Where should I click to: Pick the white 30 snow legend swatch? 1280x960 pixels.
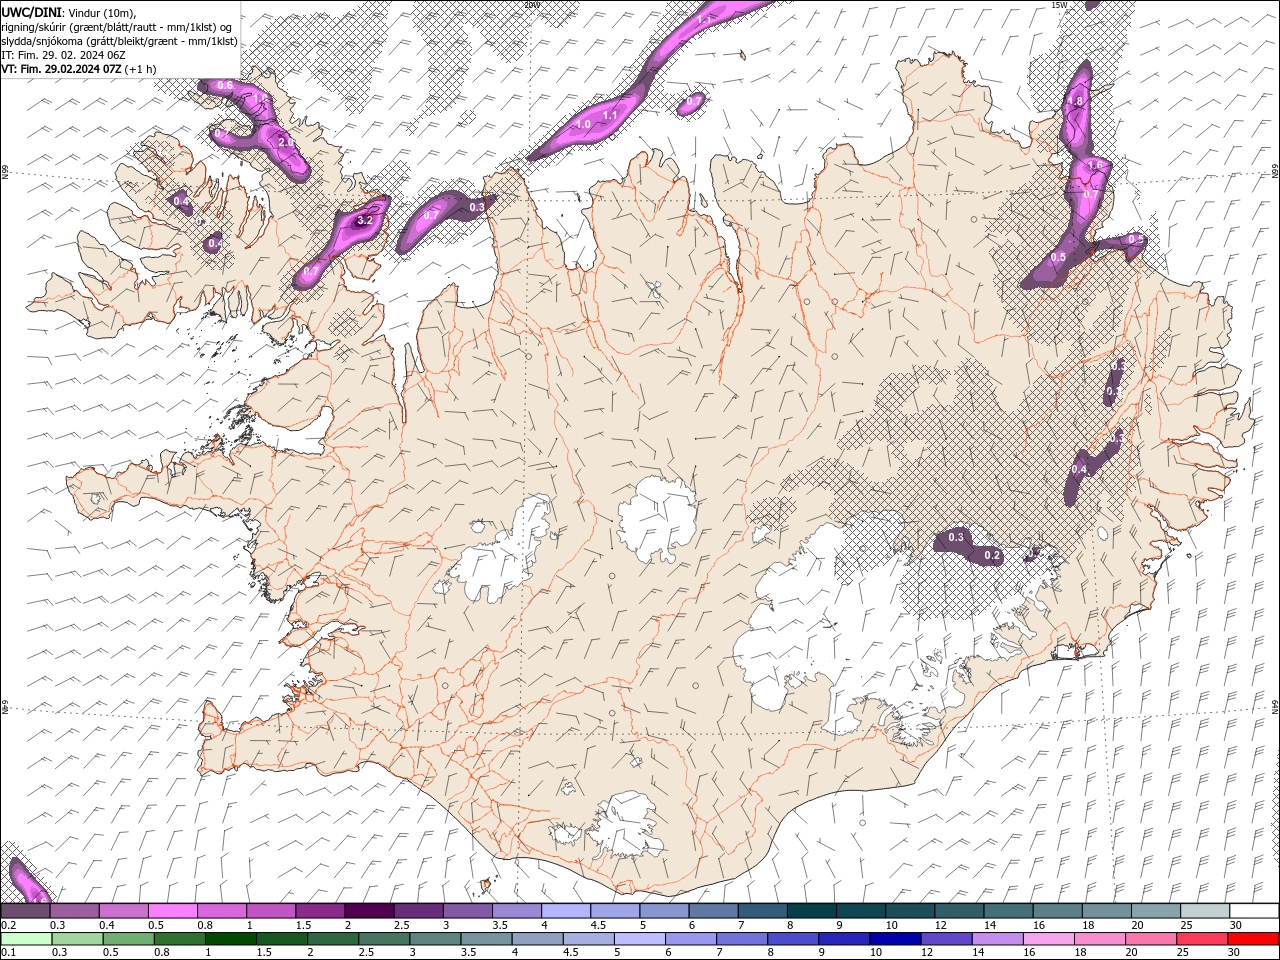pyautogui.click(x=1254, y=911)
